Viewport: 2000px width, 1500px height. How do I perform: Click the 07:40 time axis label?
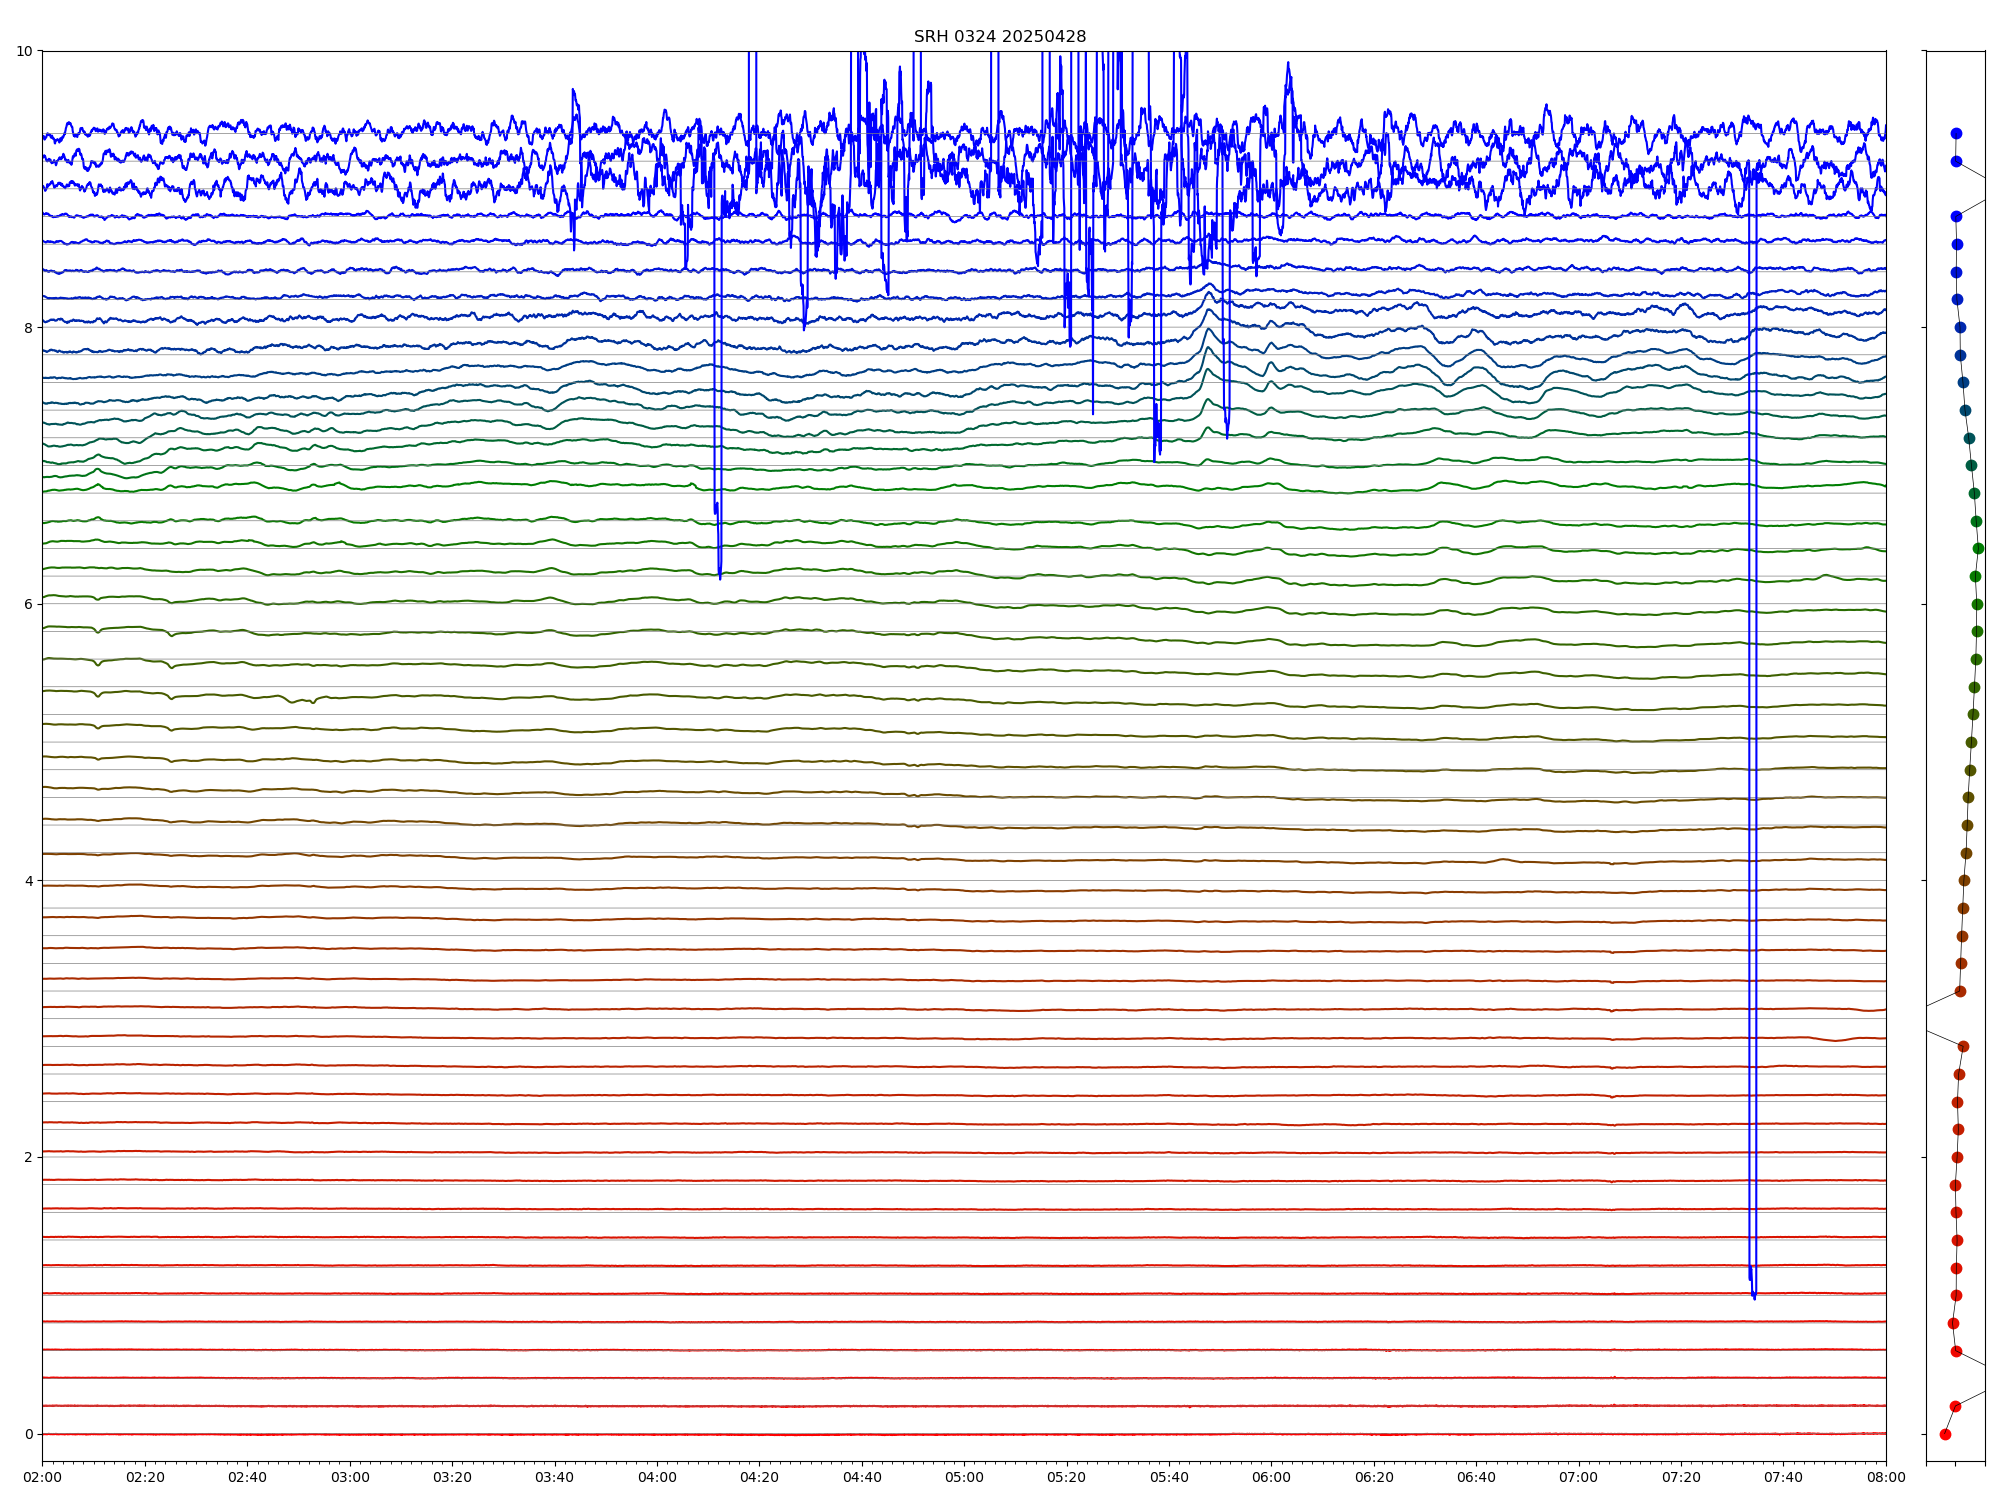point(1783,1477)
